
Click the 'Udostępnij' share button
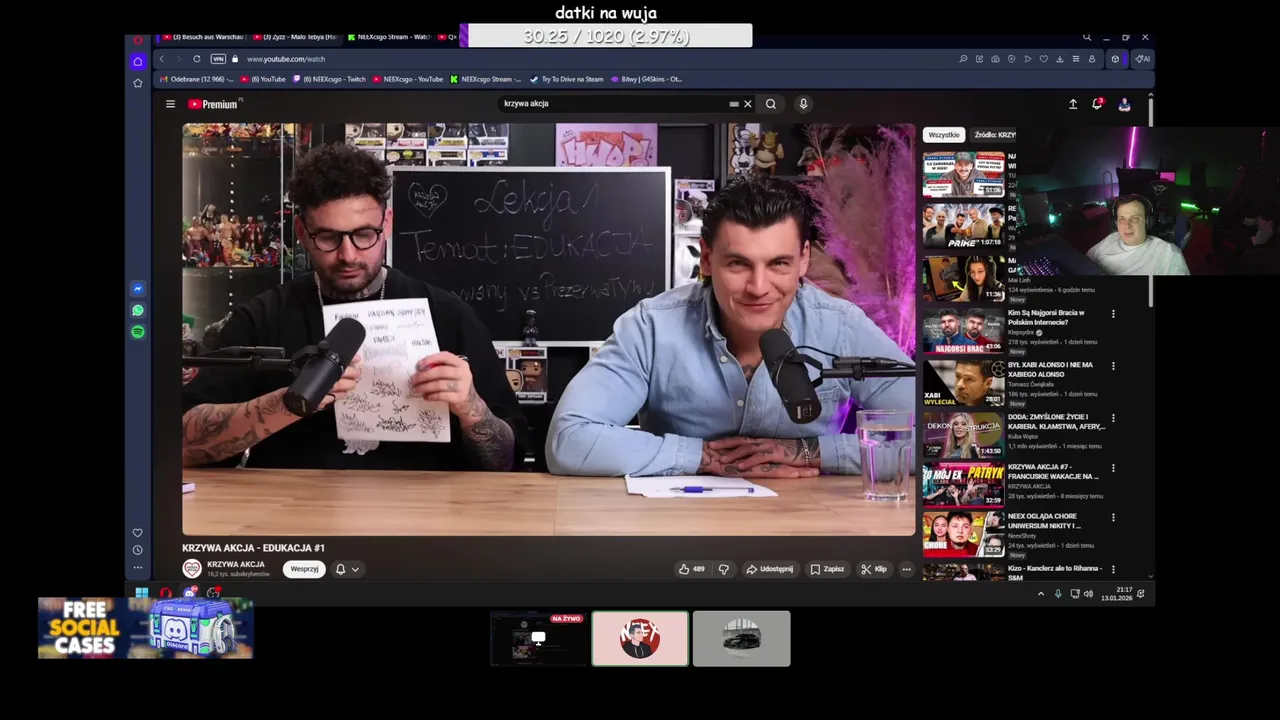click(770, 569)
